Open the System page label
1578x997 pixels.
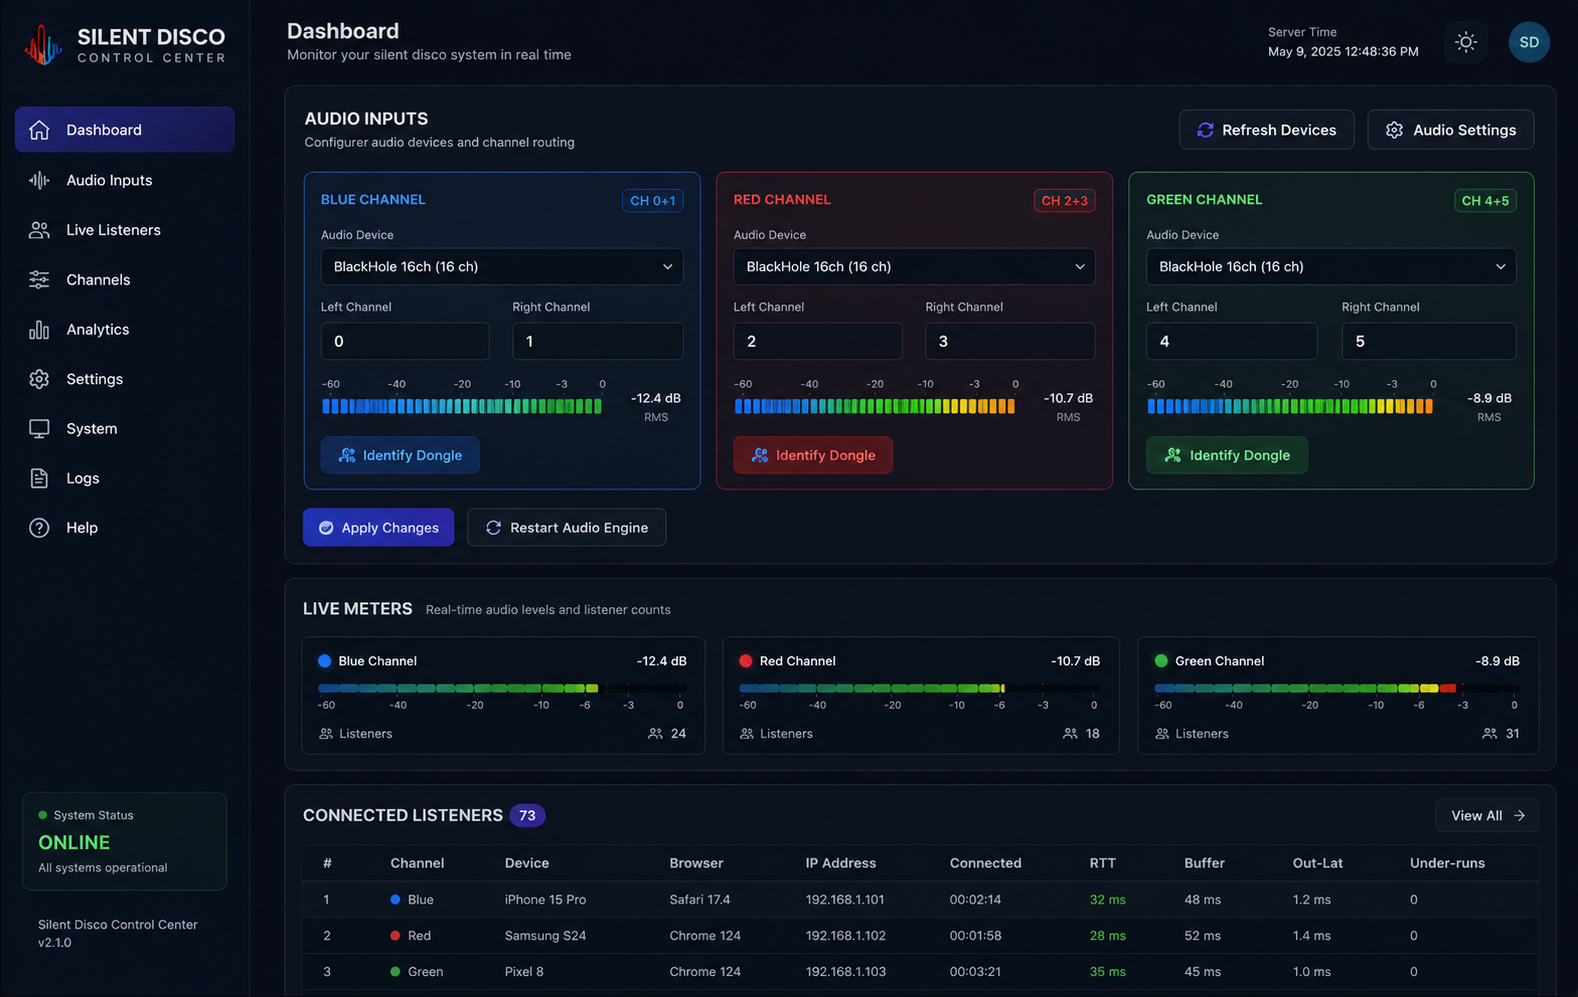91,428
